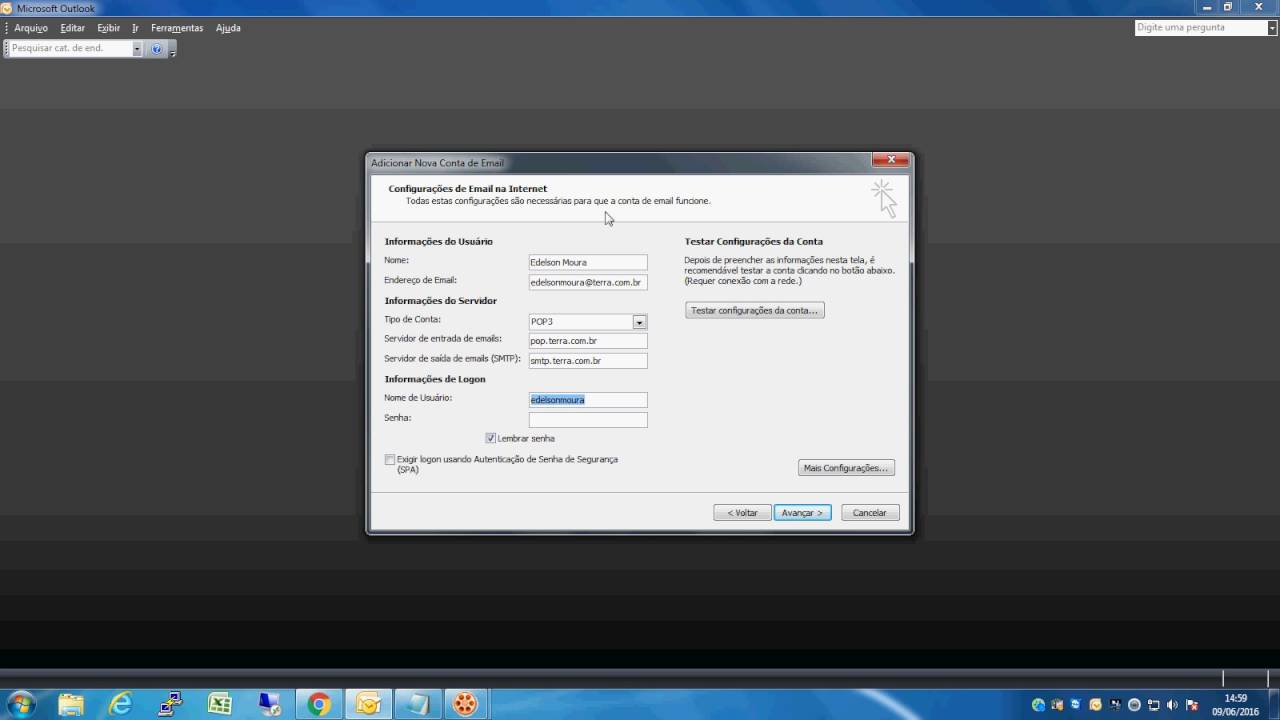Click the TeamViewer tray icon
This screenshot has height=720, width=1280.
tap(1075, 705)
